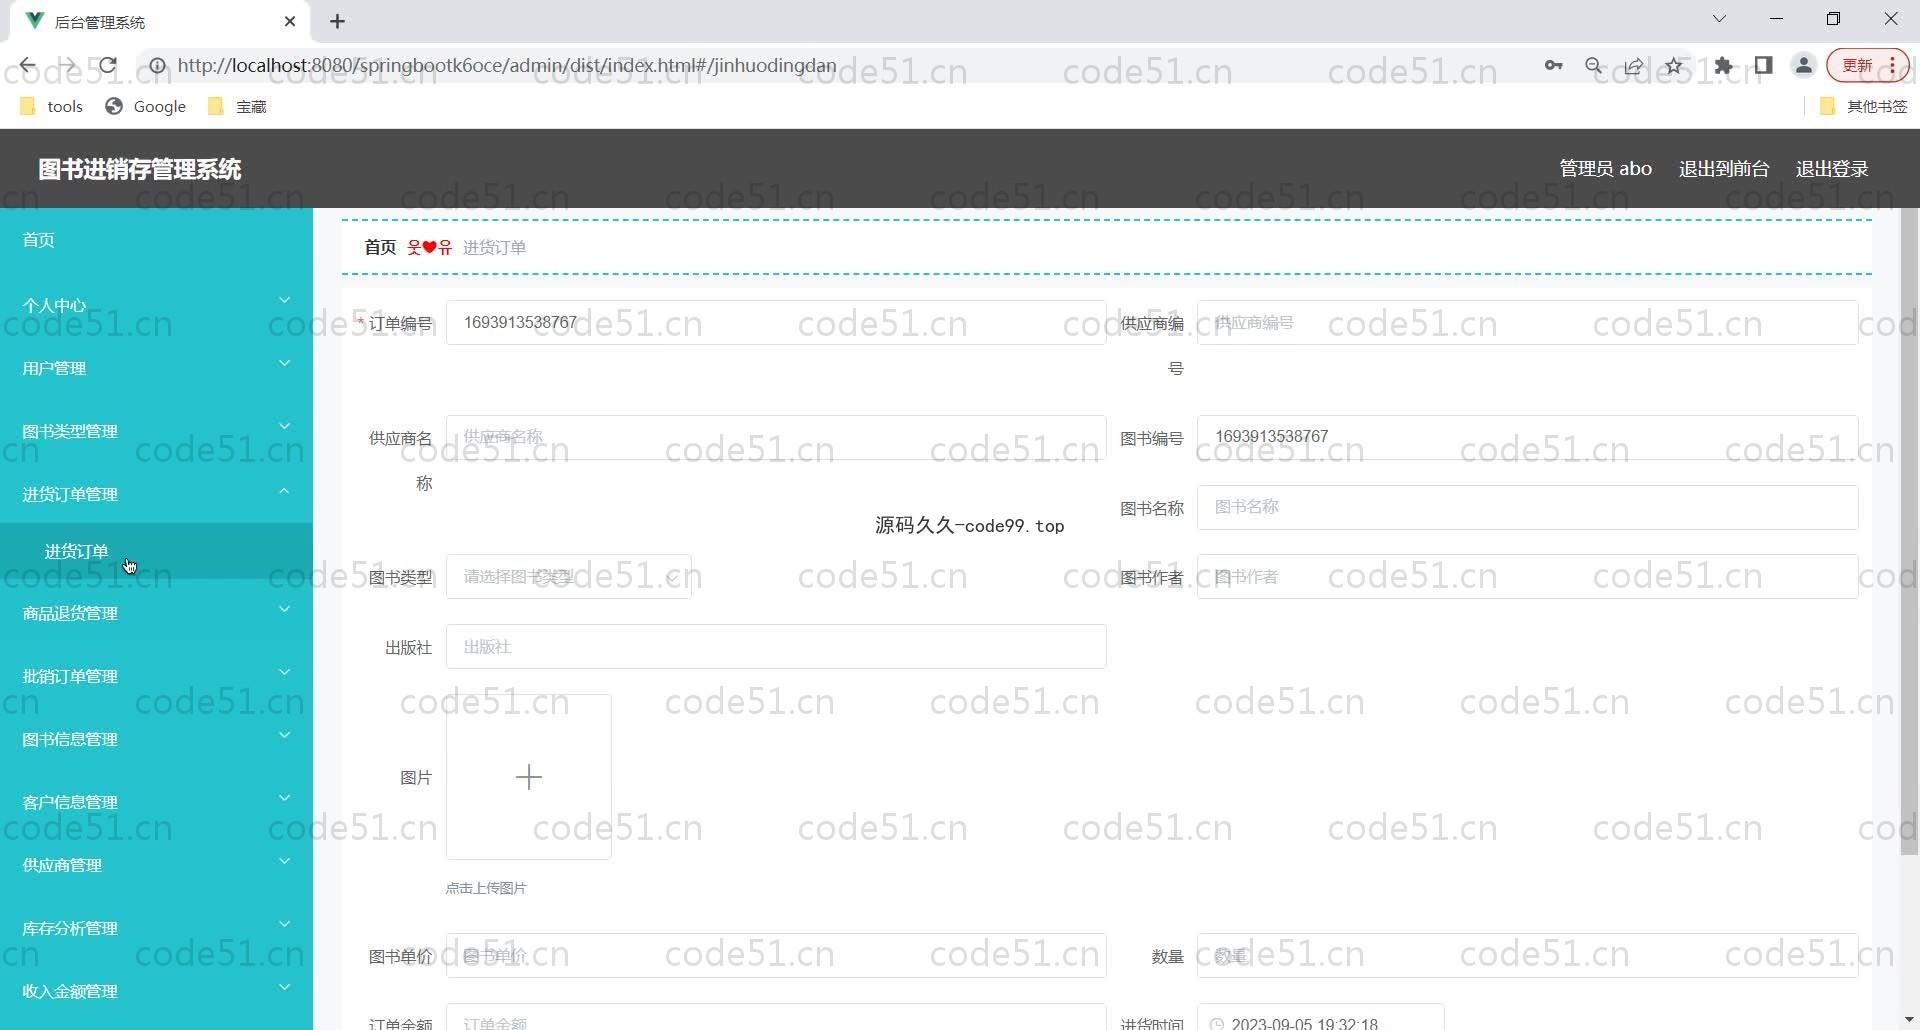Select the 进货订单 submenu item
Screen dimensions: 1920x1030
click(156, 551)
